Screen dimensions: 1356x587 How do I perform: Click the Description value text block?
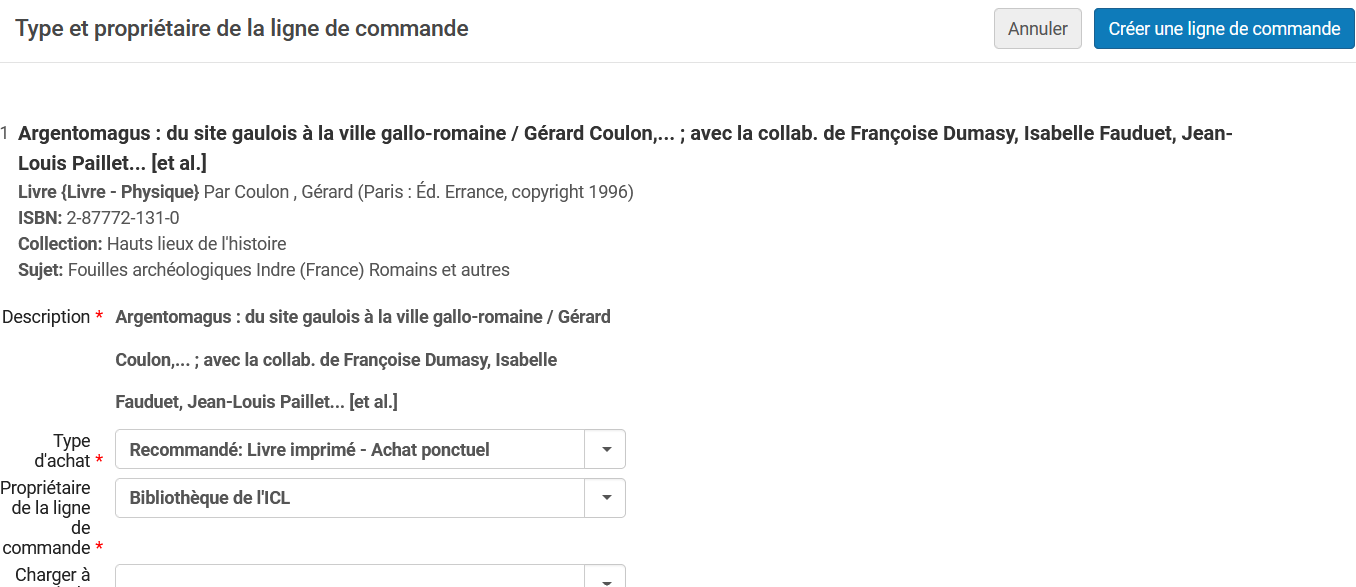(x=362, y=359)
